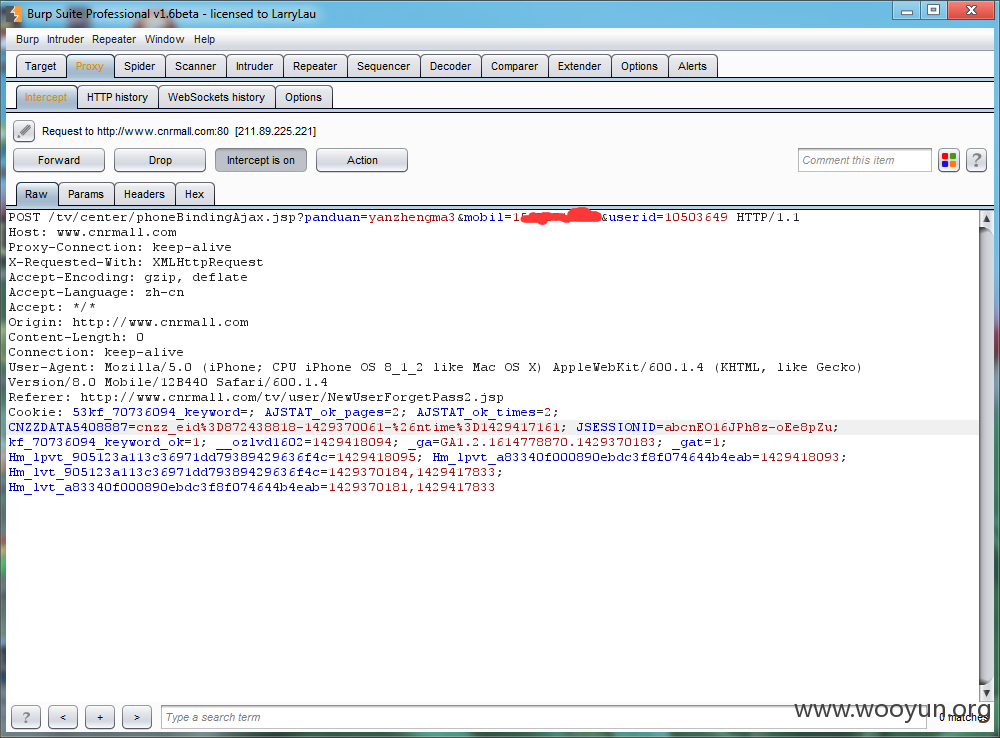
Task: Open the HTTP history sub-tab
Action: point(117,97)
